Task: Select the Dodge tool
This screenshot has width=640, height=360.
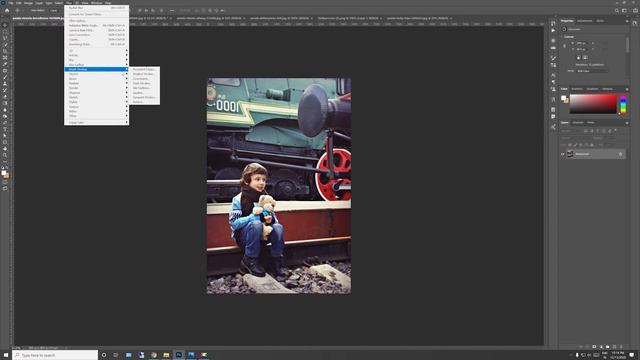Action: tap(5, 116)
